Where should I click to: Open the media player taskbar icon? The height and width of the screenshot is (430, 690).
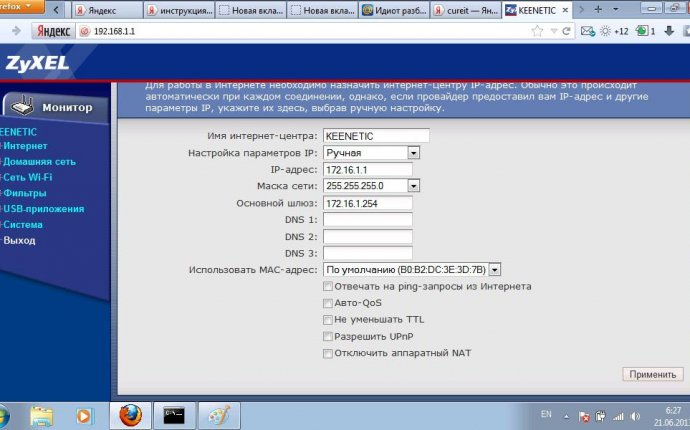84,416
